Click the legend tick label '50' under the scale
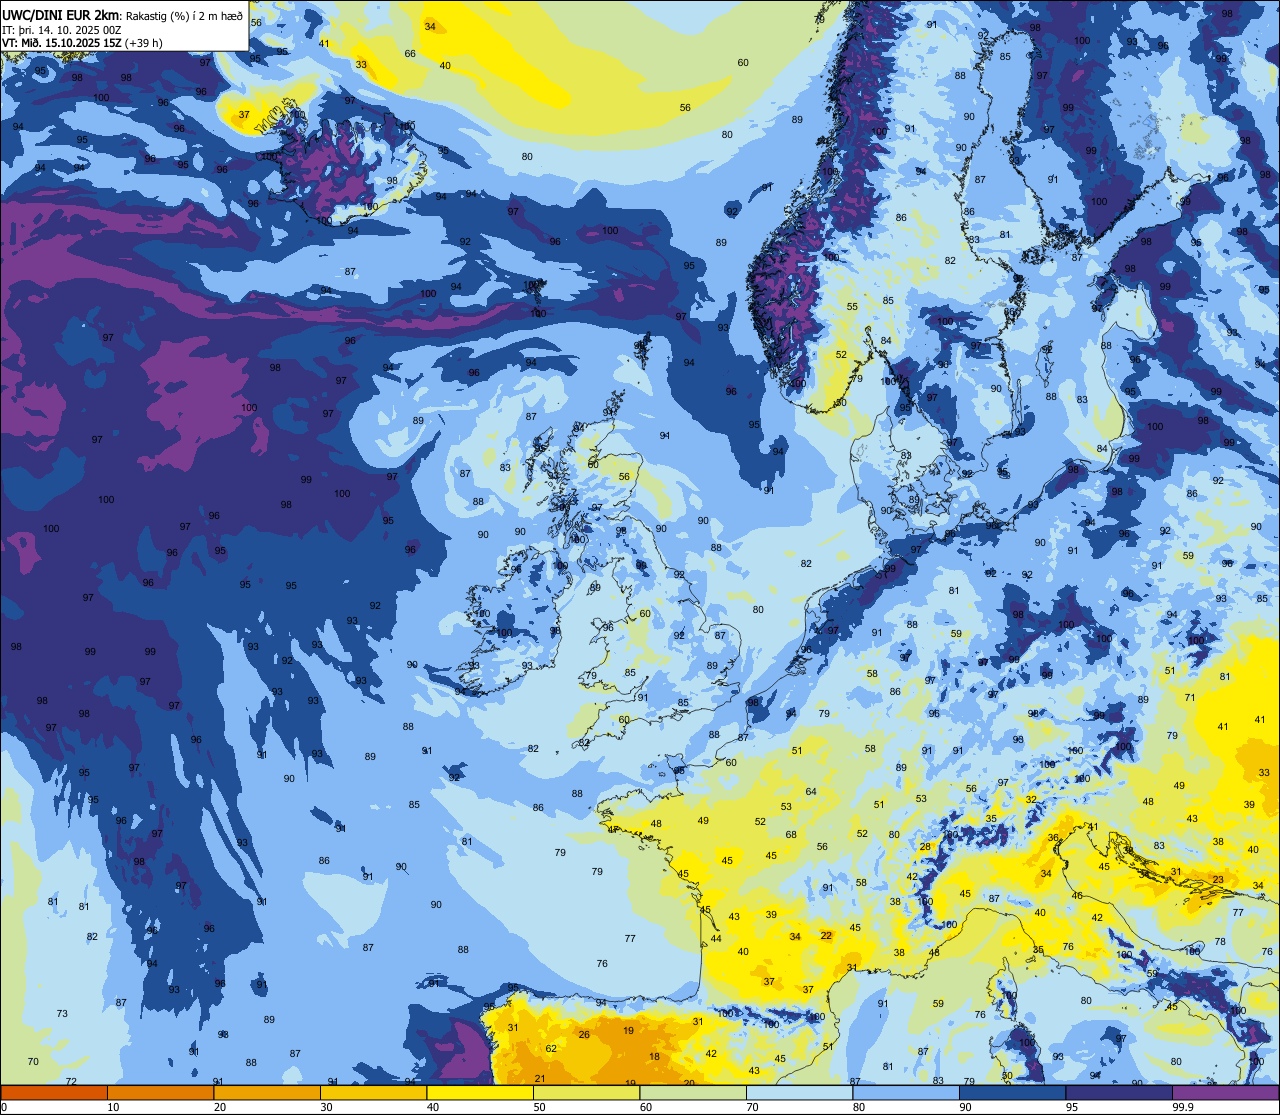The image size is (1280, 1115). pos(539,1107)
